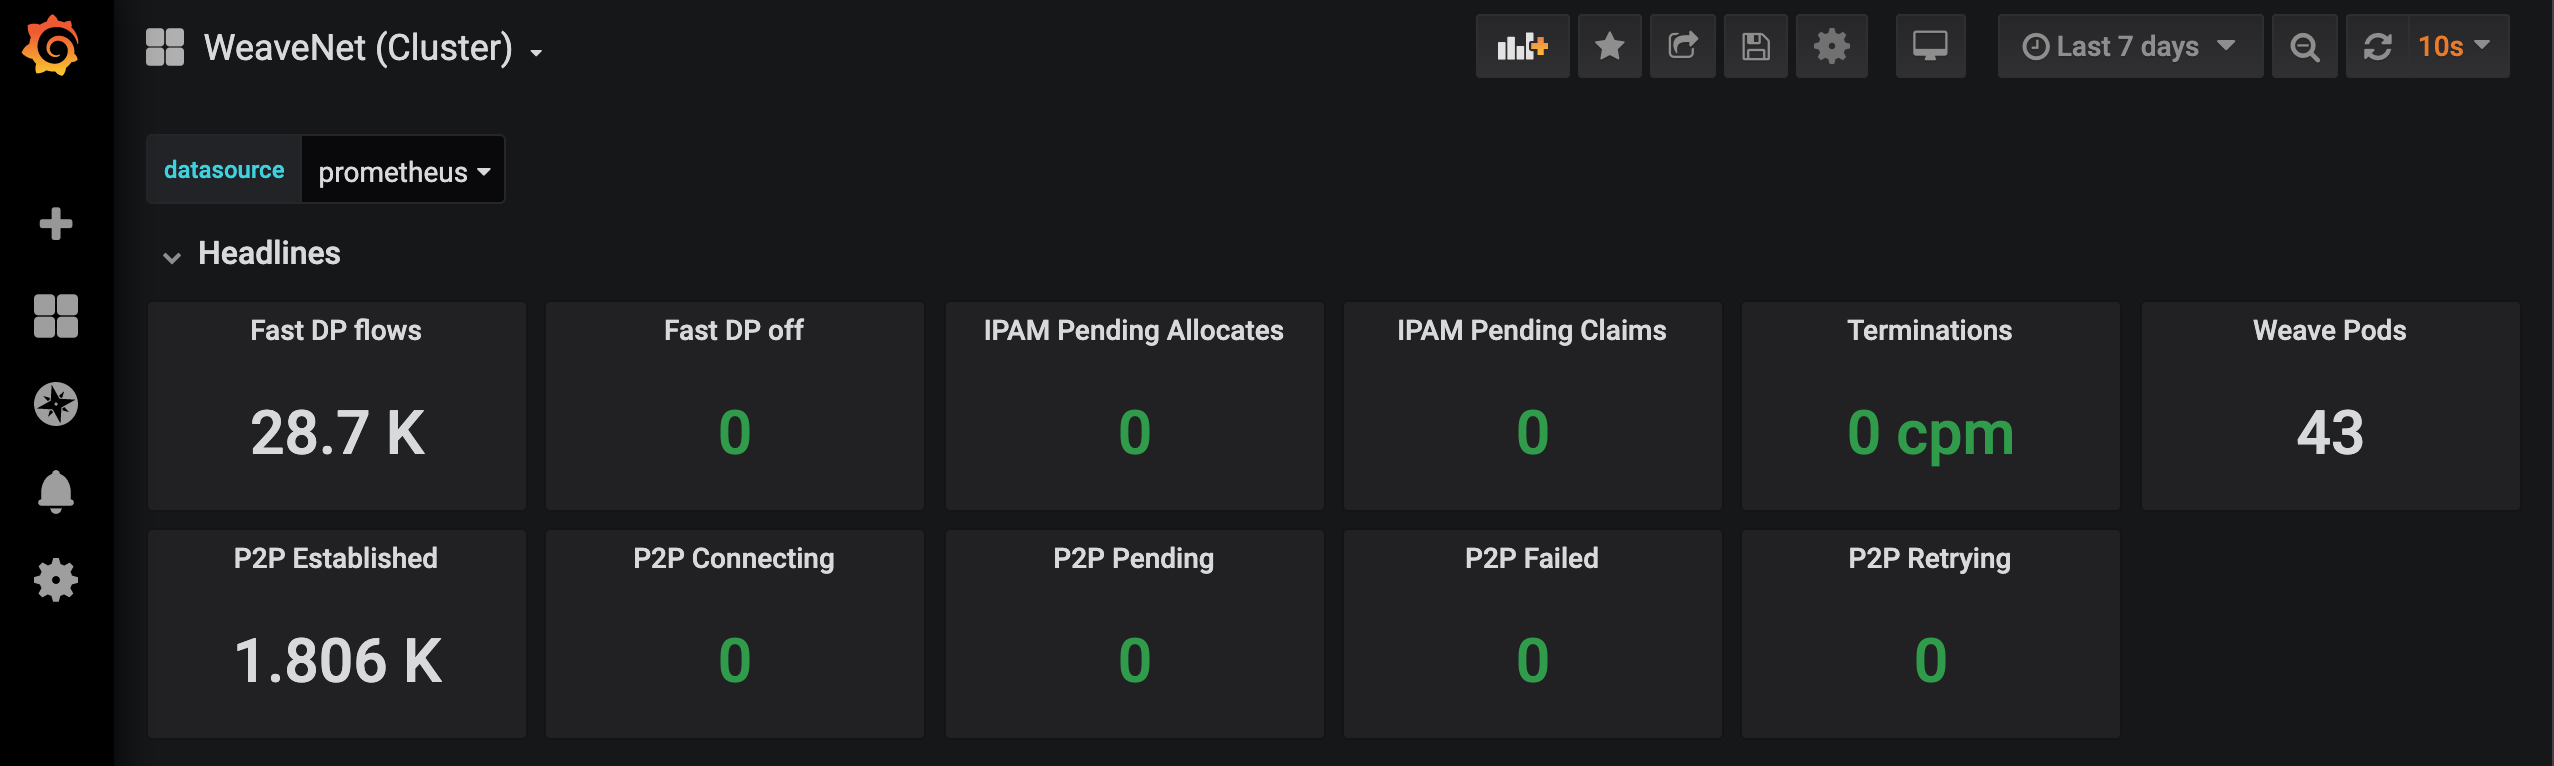Click the Add panel icon
Image resolution: width=2554 pixels, height=766 pixels.
point(1522,46)
